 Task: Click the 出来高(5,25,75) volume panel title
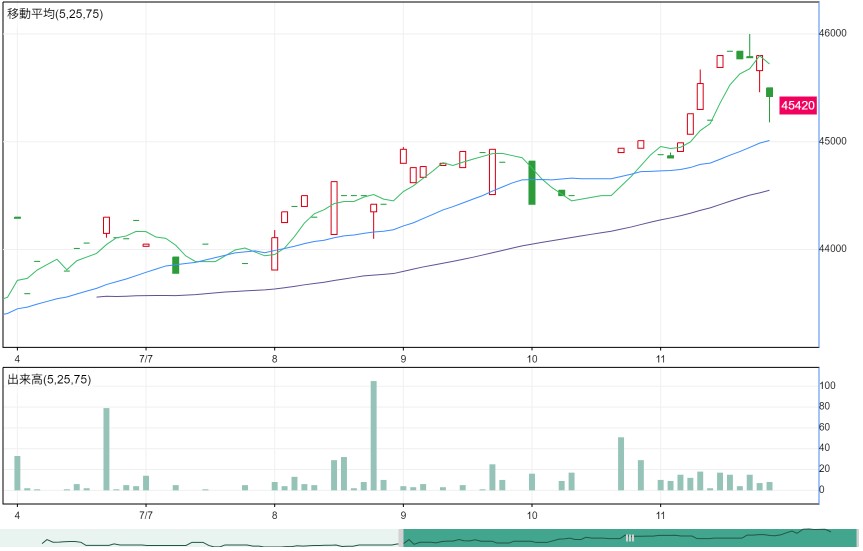(x=49, y=379)
